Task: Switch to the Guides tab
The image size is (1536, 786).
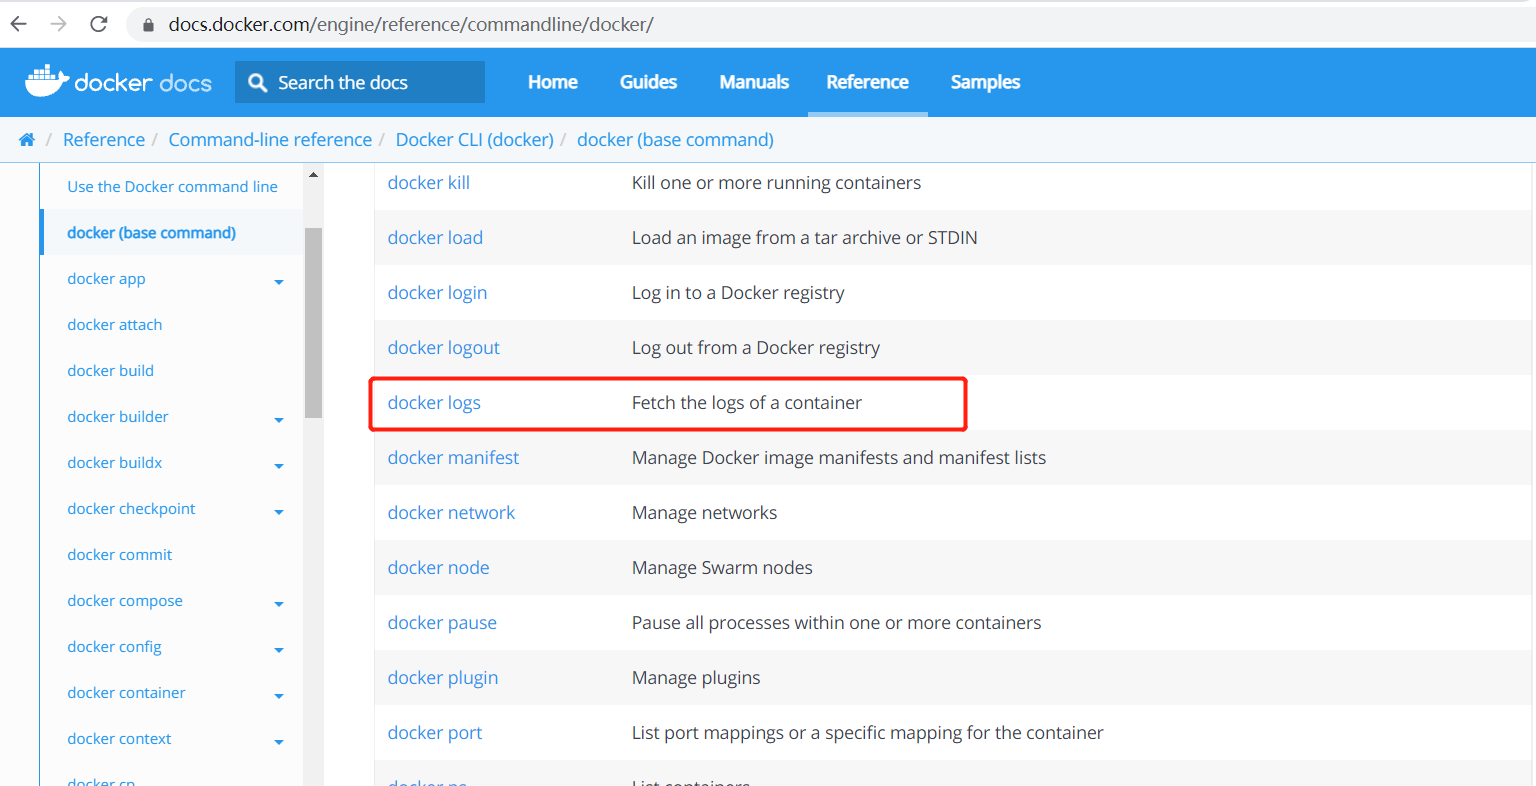Action: (x=648, y=82)
